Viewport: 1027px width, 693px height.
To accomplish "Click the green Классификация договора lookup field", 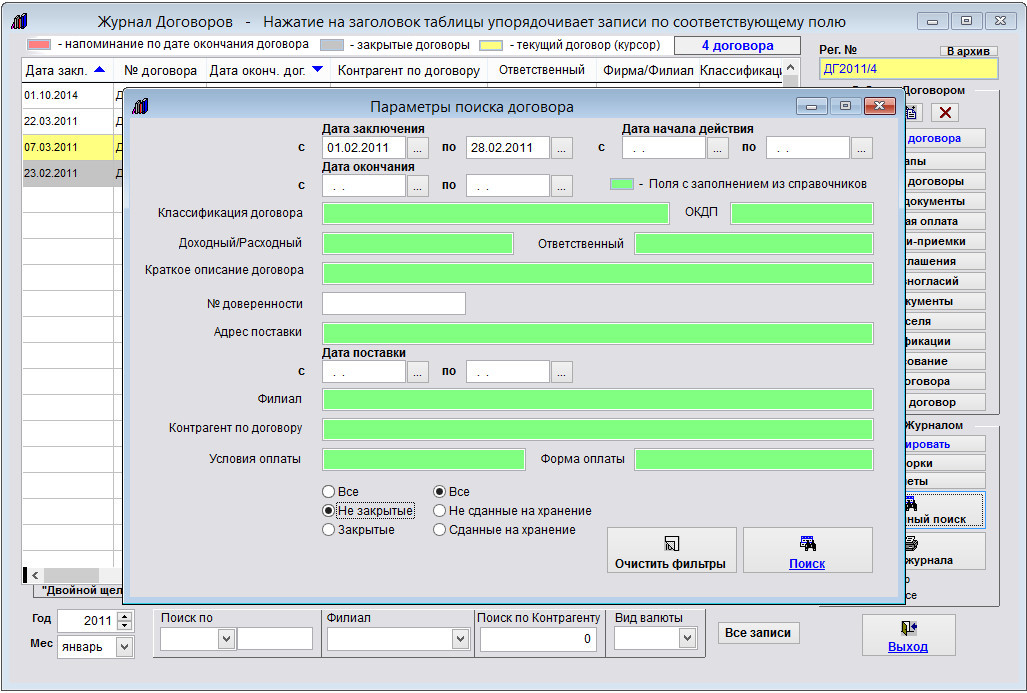I will pyautogui.click(x=495, y=213).
